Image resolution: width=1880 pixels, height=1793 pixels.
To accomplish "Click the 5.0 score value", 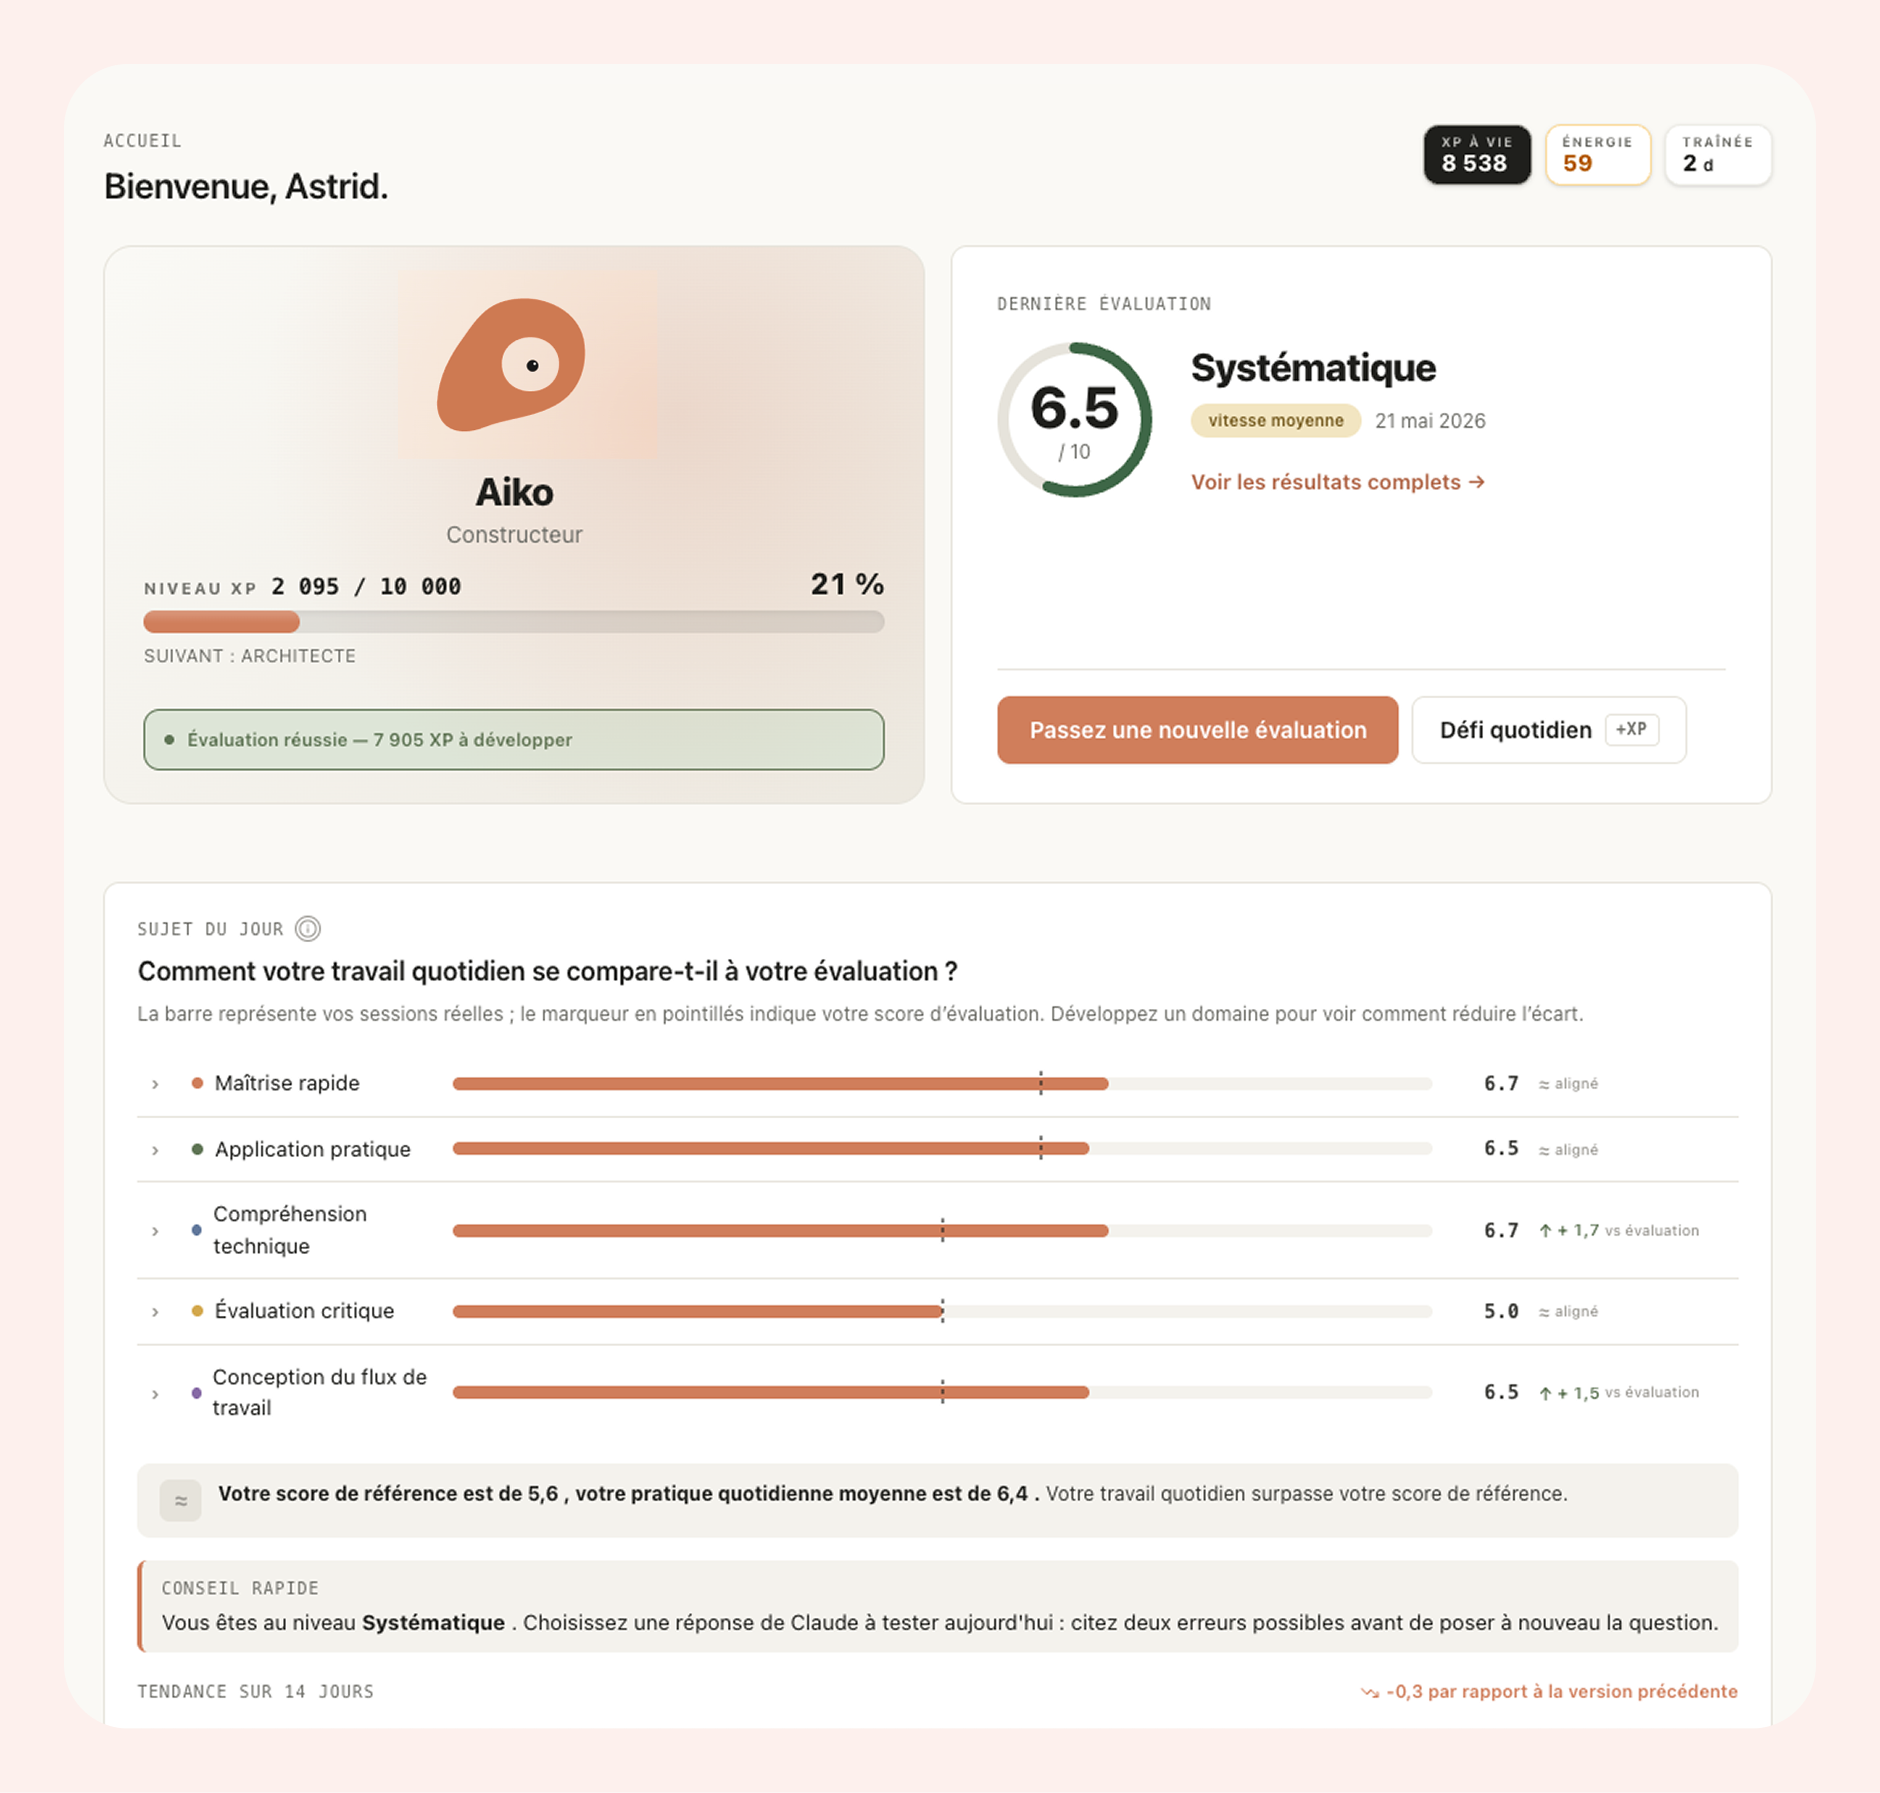I will click(1501, 1311).
